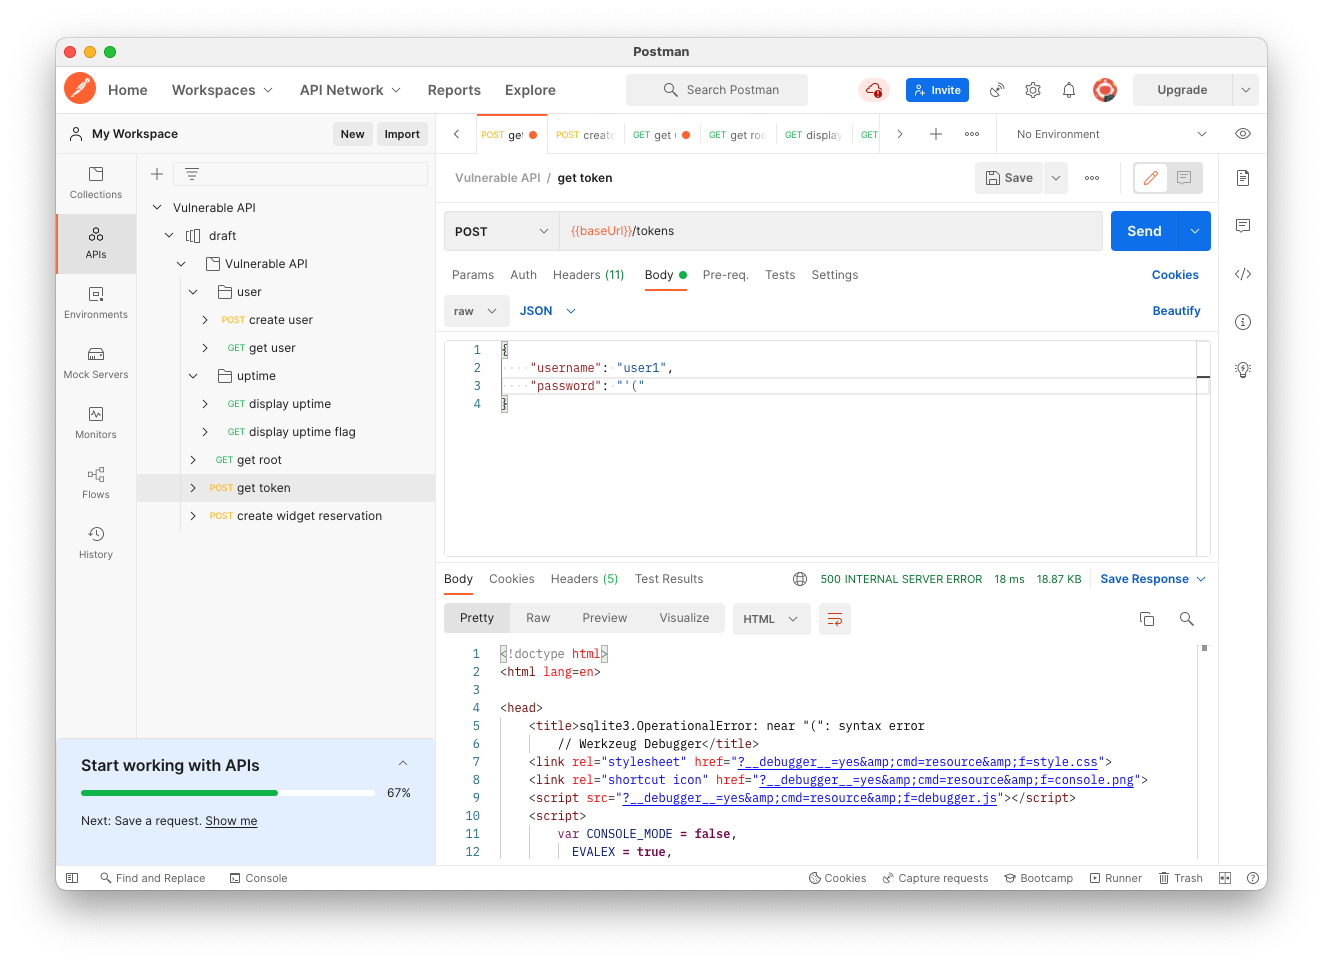Open Settings gear icon

point(1033,90)
